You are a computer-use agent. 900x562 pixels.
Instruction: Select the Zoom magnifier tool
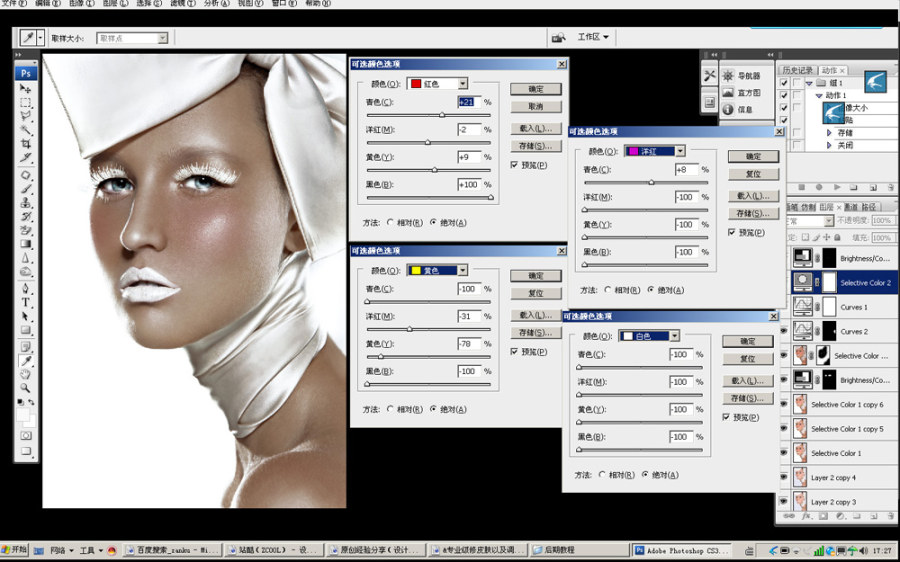(x=26, y=388)
